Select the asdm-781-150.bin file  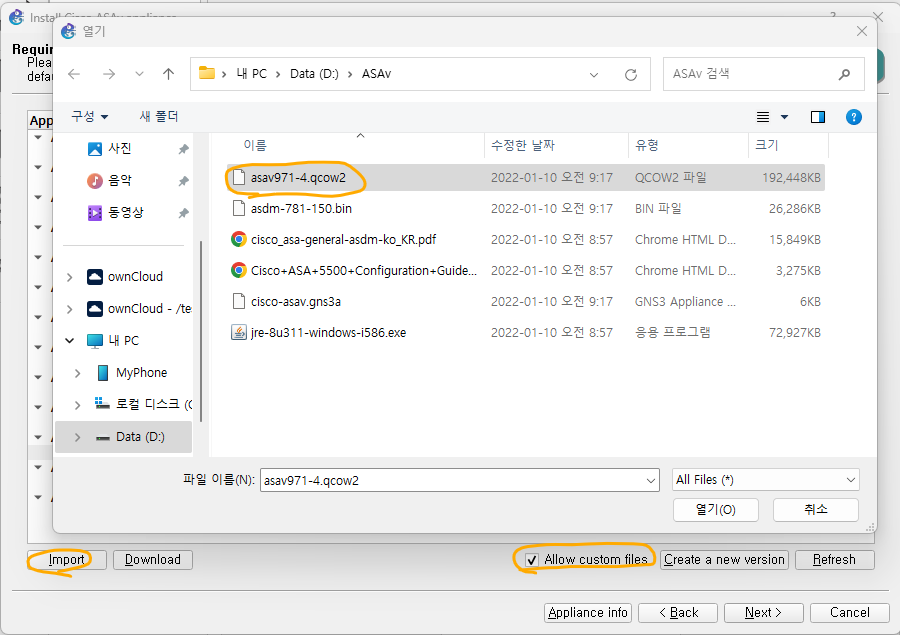click(526, 208)
